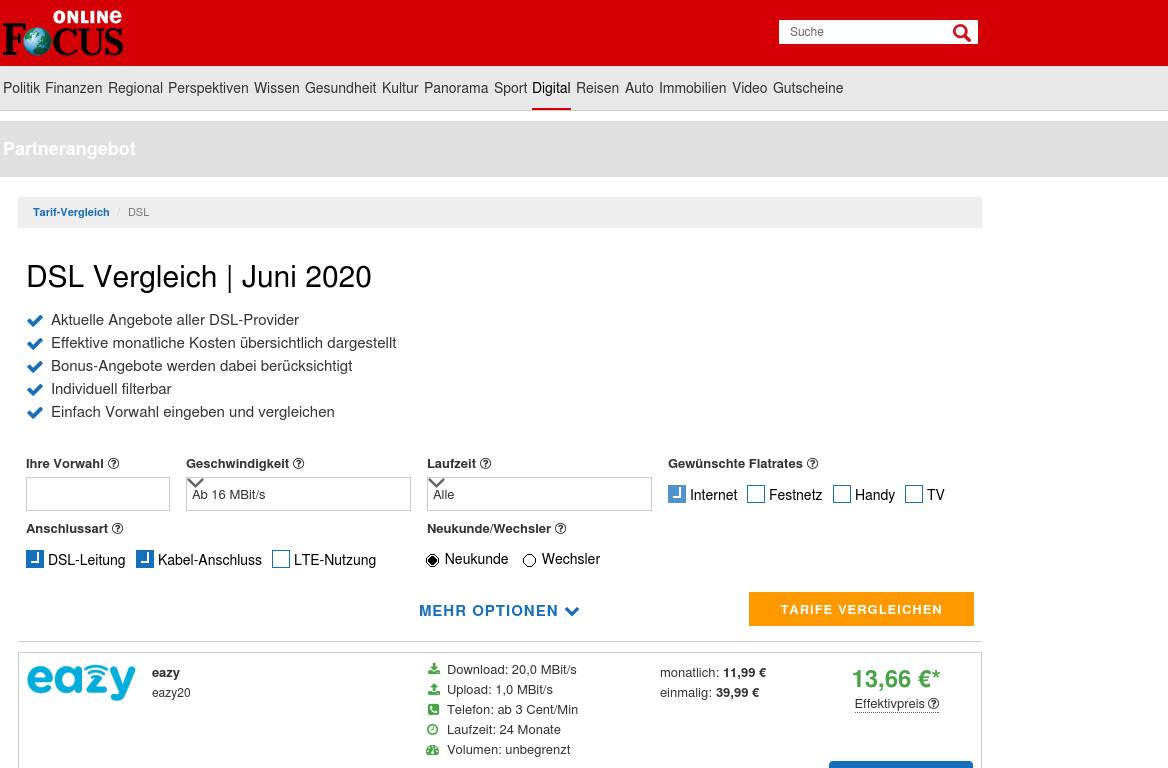Click help icon beside Laufzeit label

[485, 464]
